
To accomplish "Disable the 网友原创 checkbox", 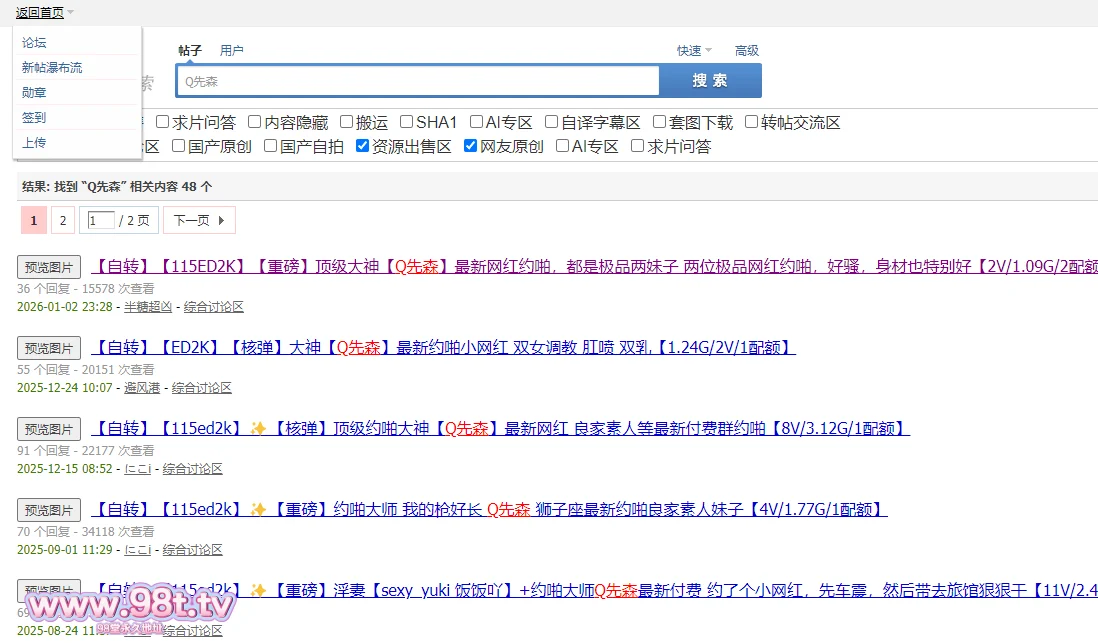I will tap(471, 146).
